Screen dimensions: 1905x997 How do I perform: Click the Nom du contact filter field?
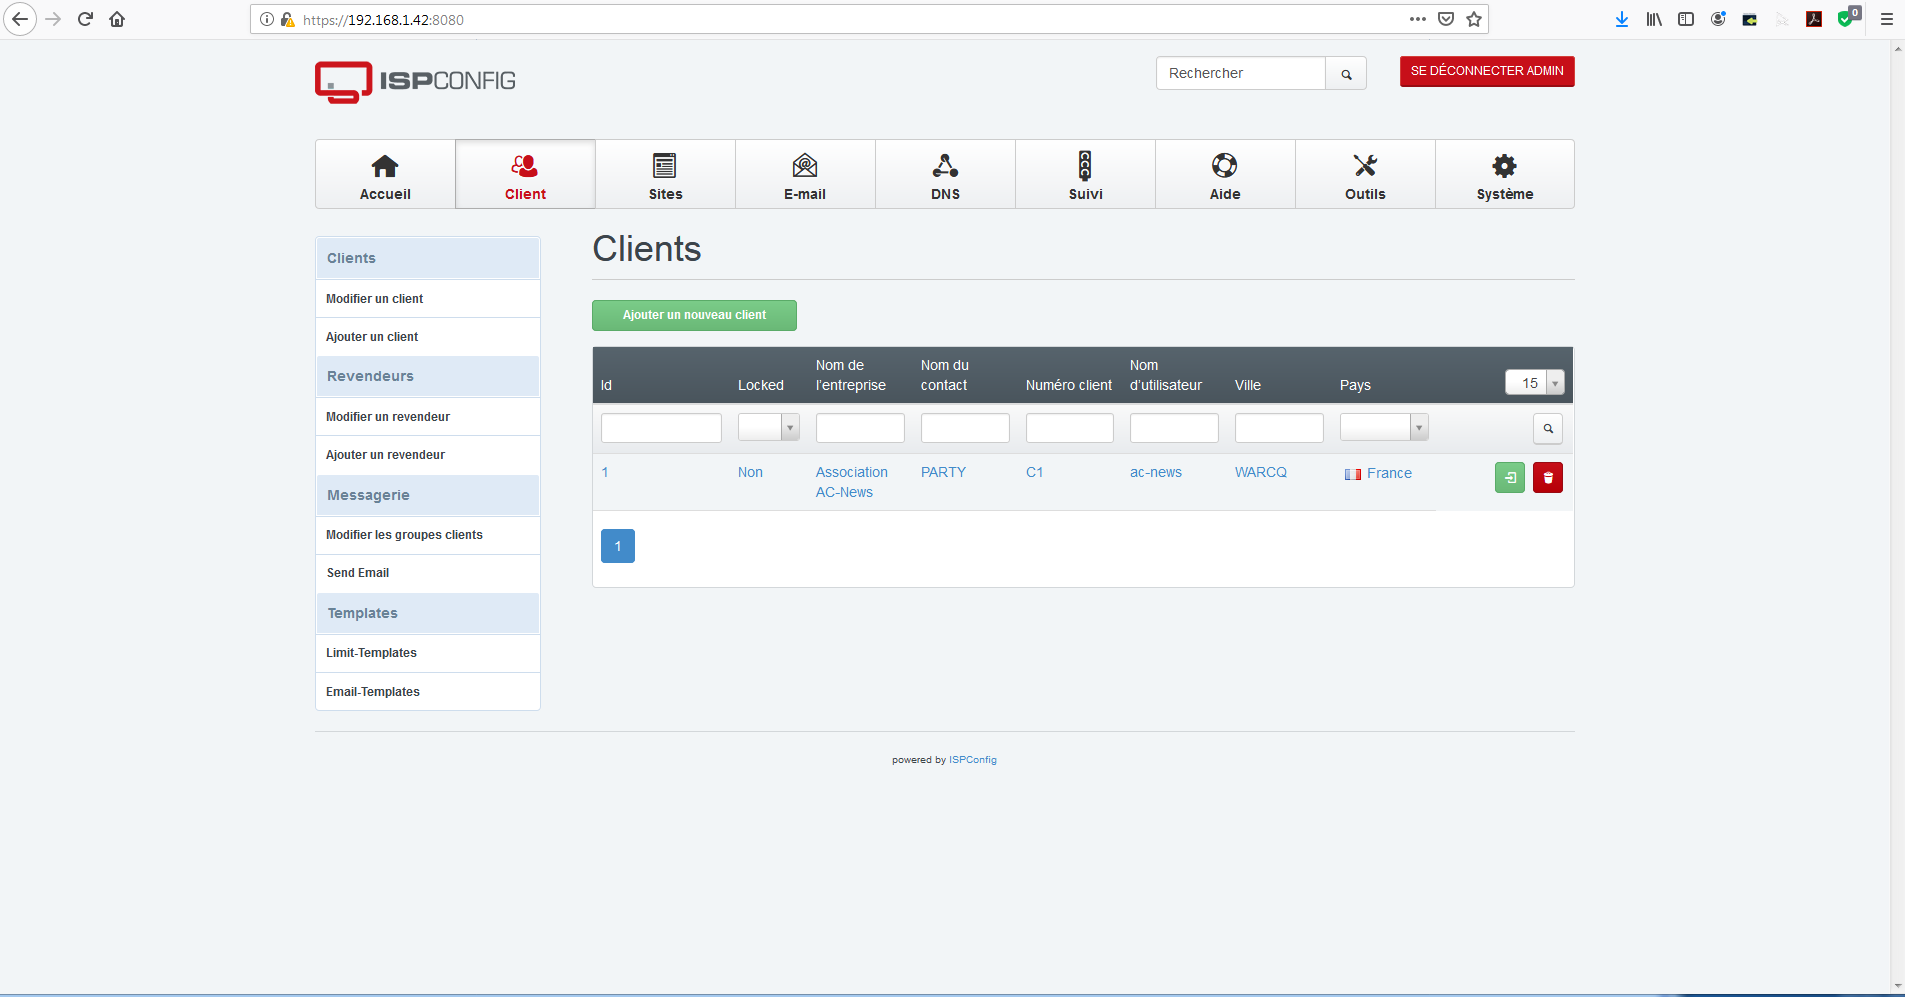(x=965, y=428)
